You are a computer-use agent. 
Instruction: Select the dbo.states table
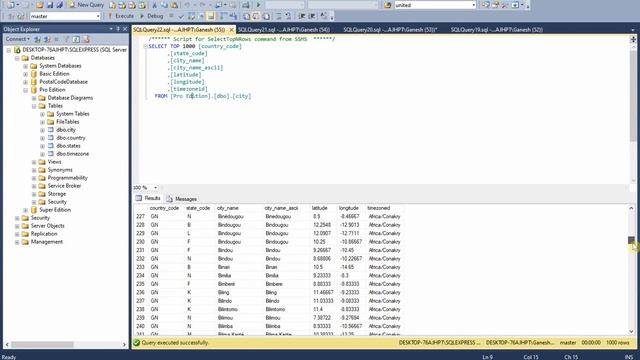pyautogui.click(x=68, y=146)
